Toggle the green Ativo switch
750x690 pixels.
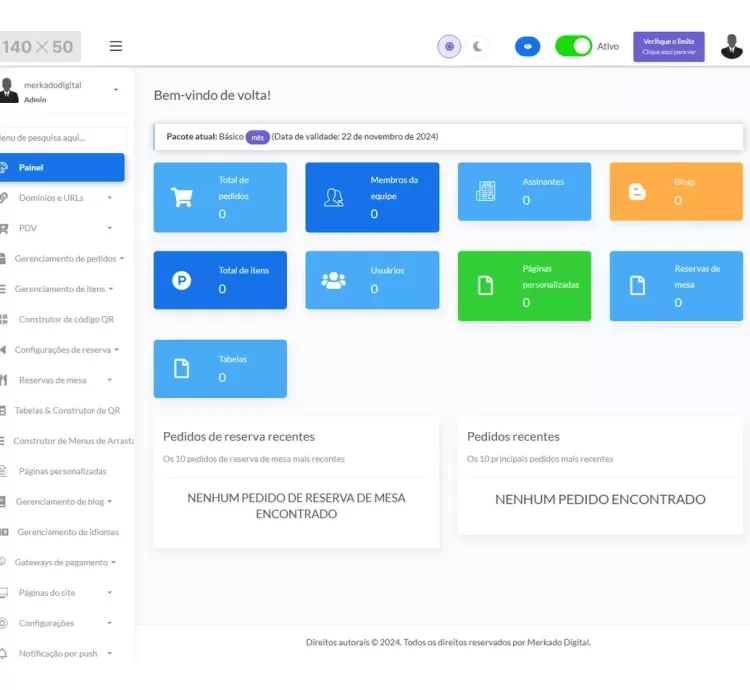573,46
